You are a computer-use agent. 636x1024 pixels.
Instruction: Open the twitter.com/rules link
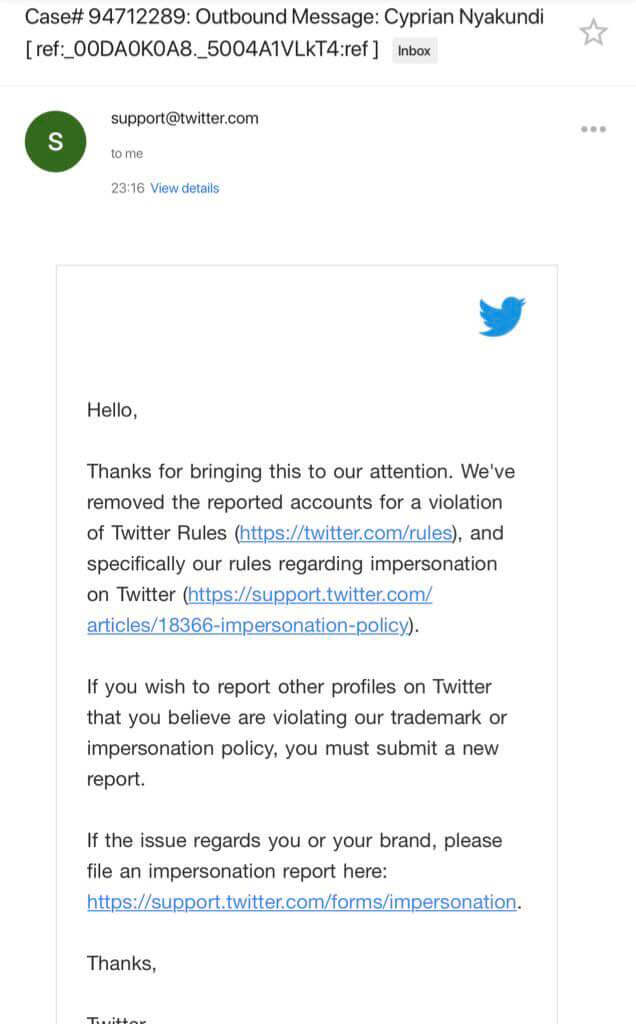point(346,533)
